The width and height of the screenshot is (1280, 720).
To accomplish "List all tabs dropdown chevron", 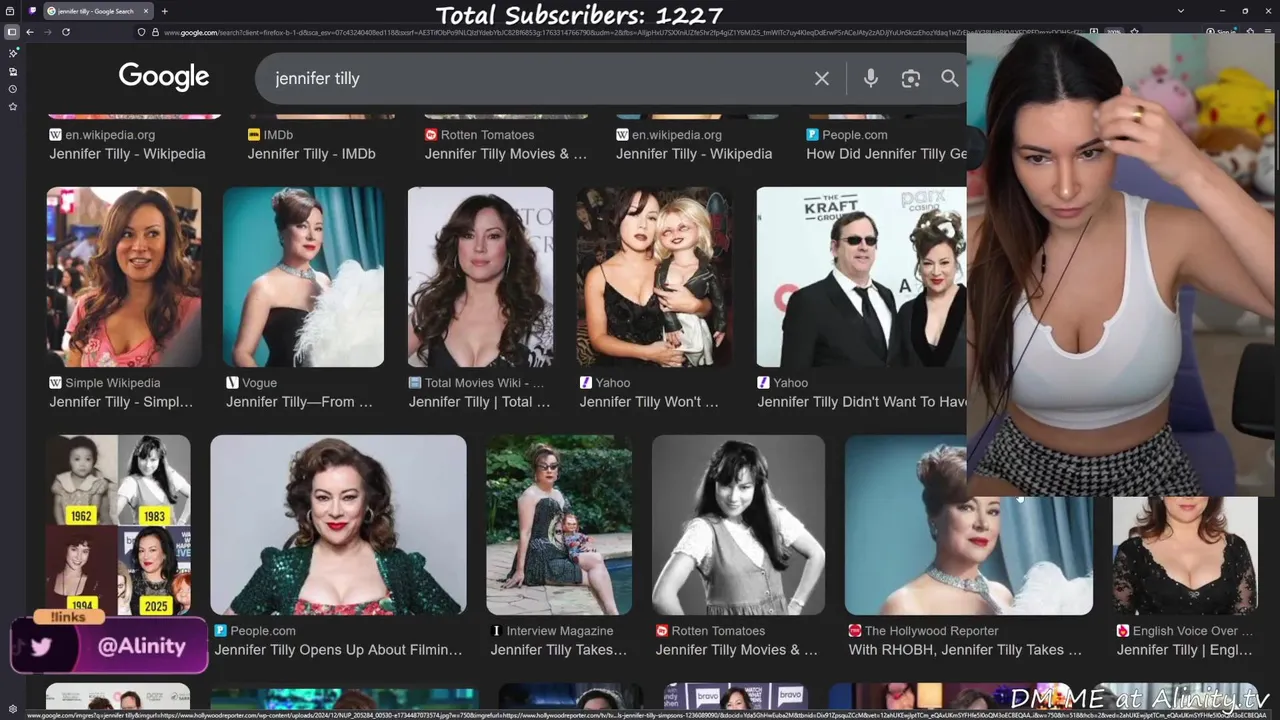I will (x=1181, y=11).
